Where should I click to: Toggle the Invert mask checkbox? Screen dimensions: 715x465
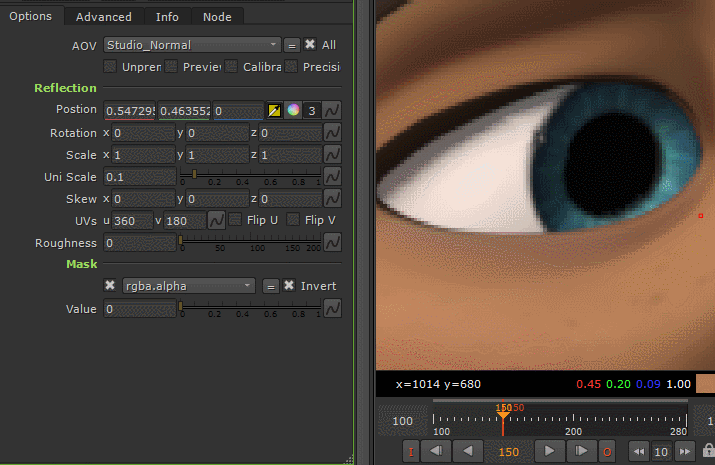click(289, 285)
